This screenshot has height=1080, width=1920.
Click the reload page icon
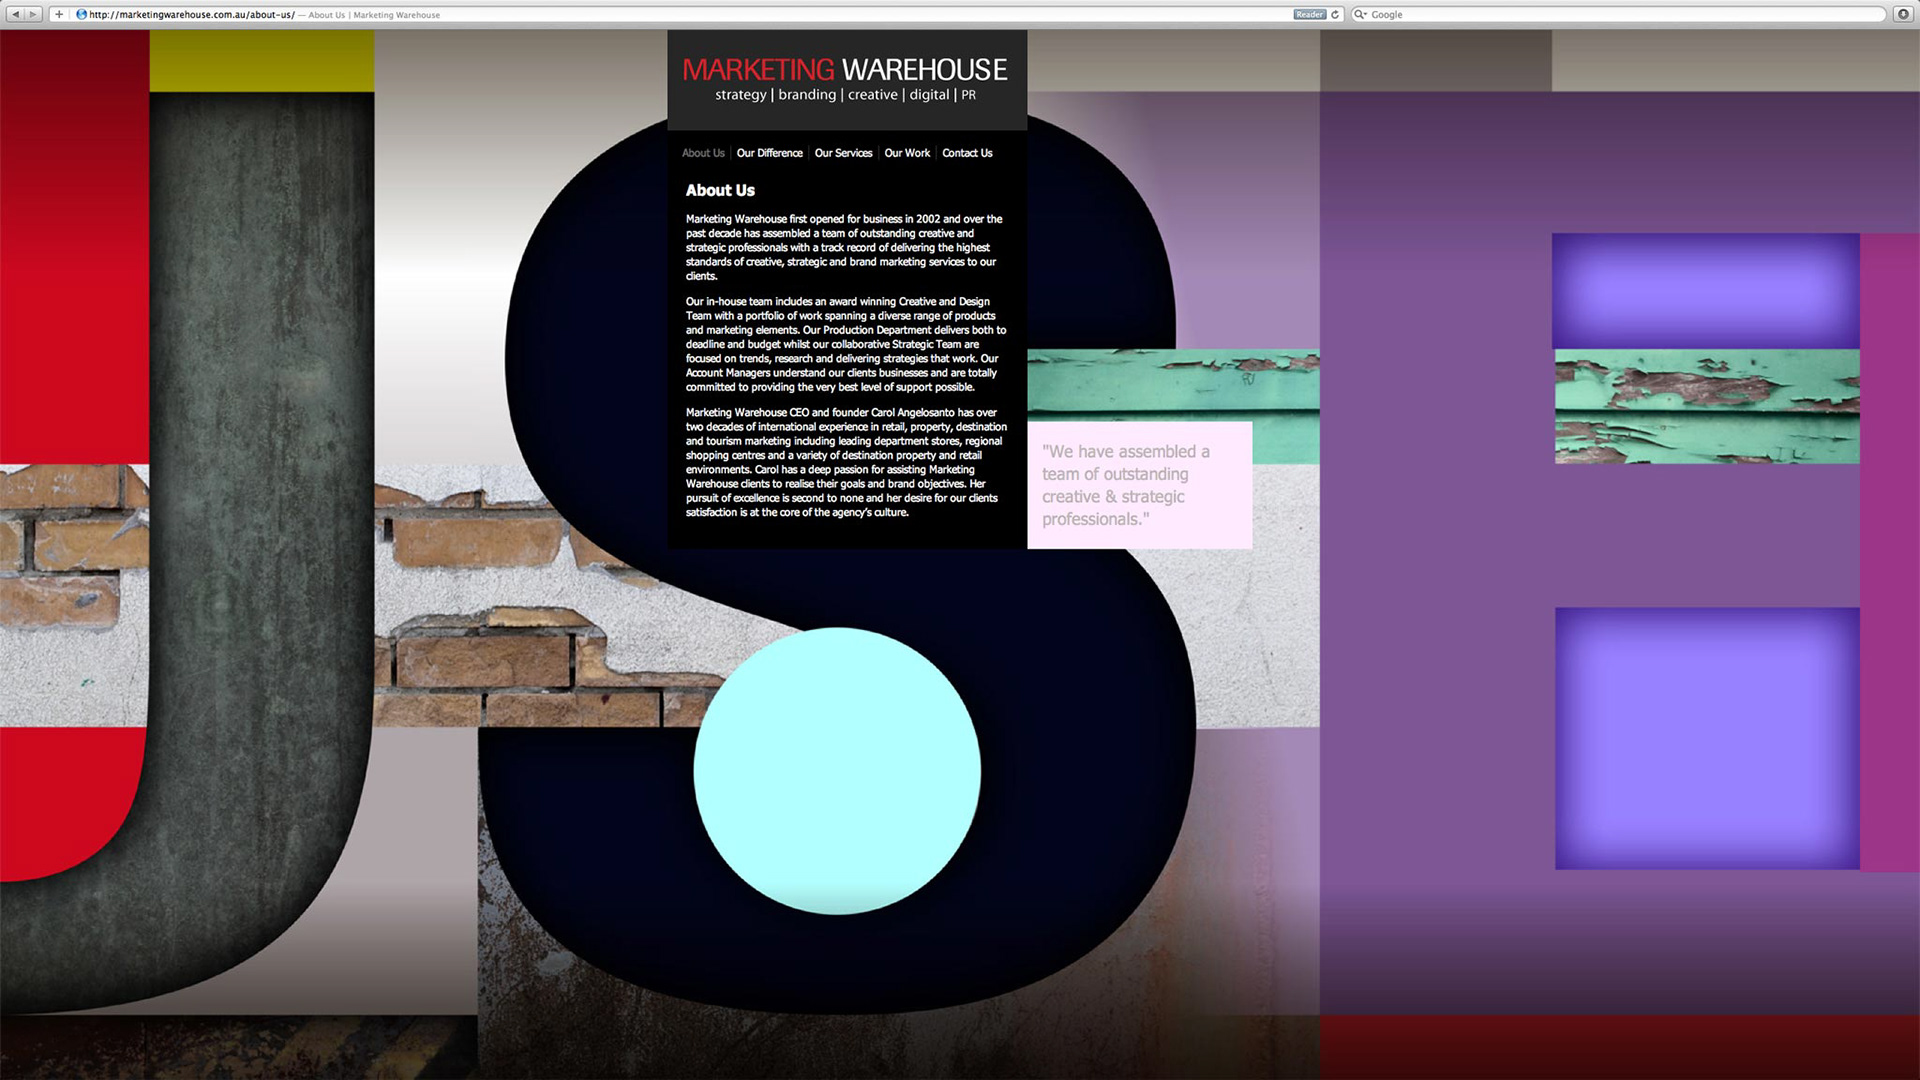click(1335, 14)
